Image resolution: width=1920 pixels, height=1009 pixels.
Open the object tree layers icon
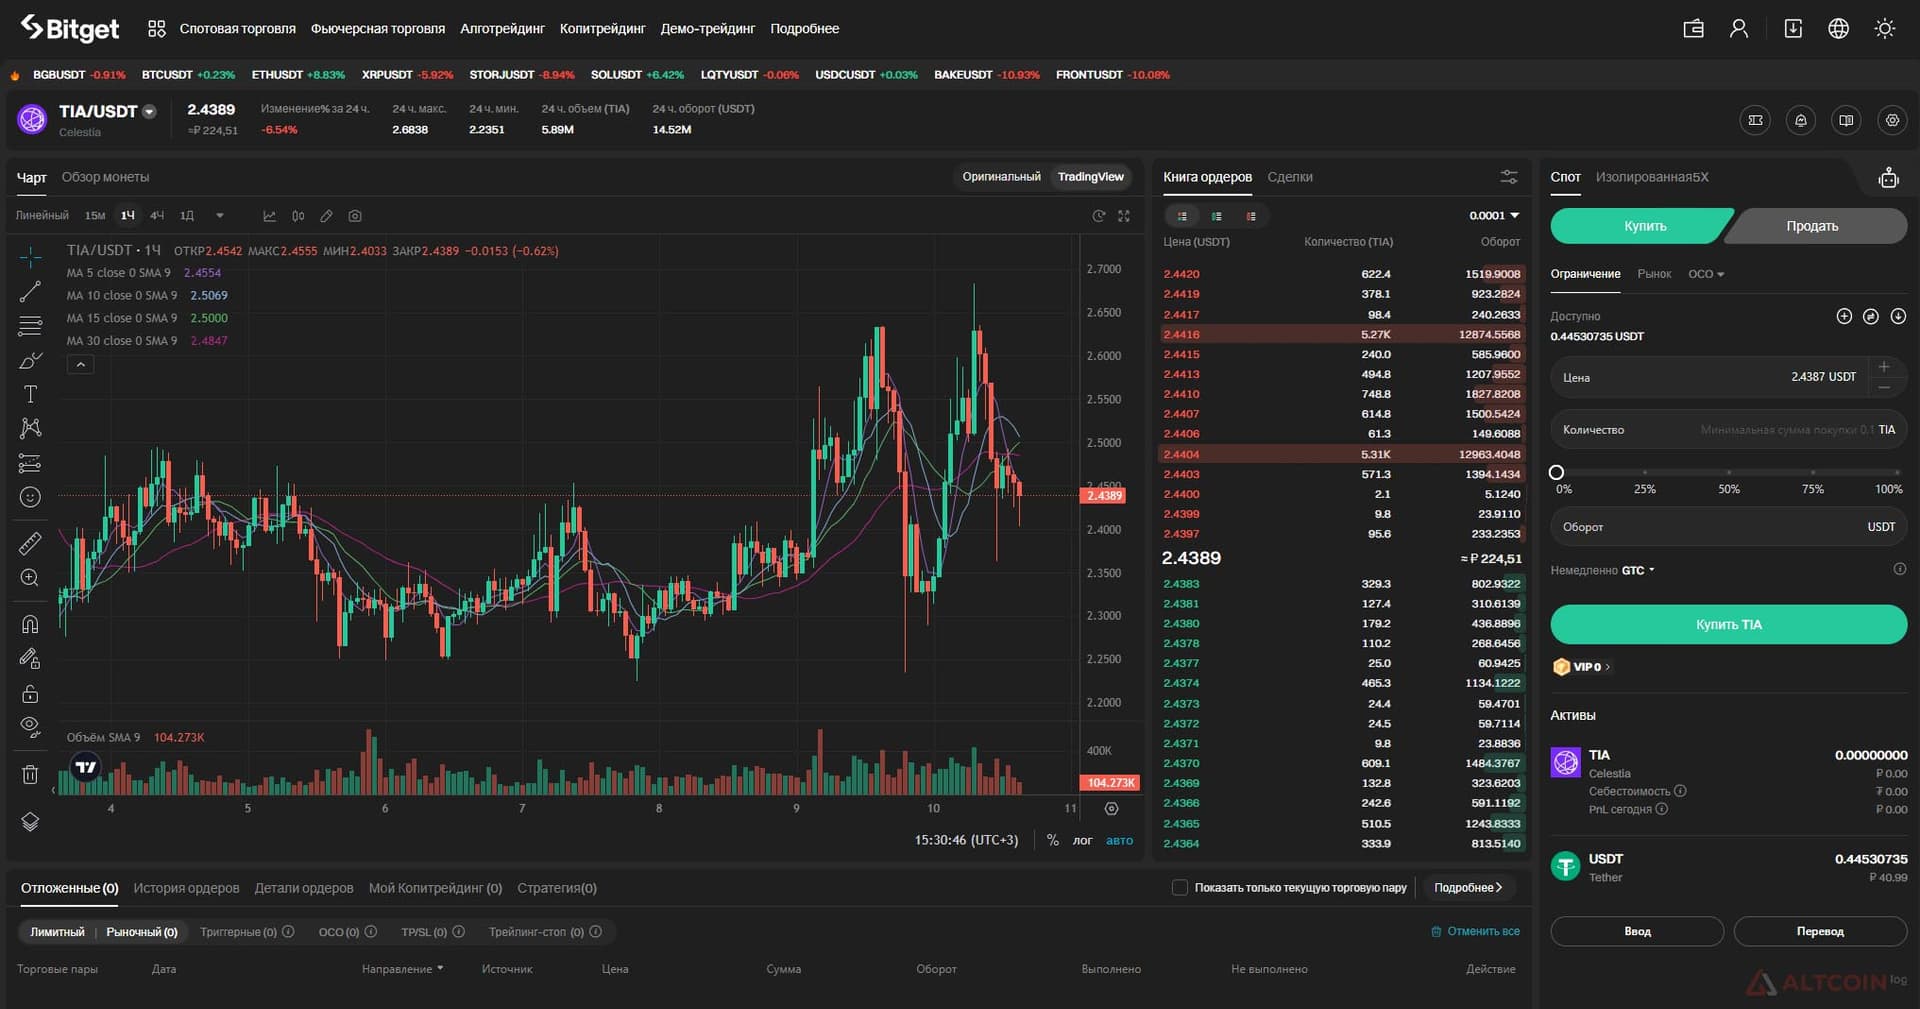click(x=30, y=821)
